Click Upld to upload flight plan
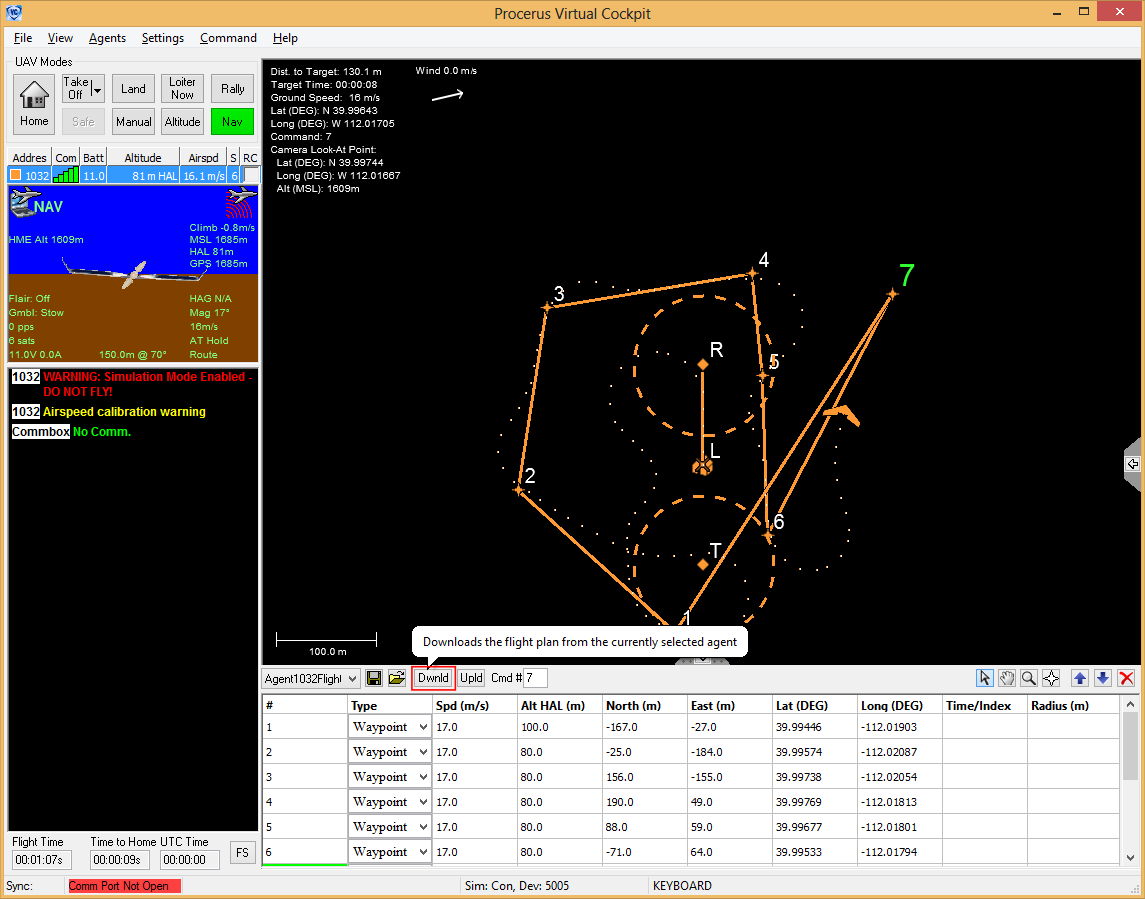Screen dimensions: 1145x899 [x=472, y=678]
